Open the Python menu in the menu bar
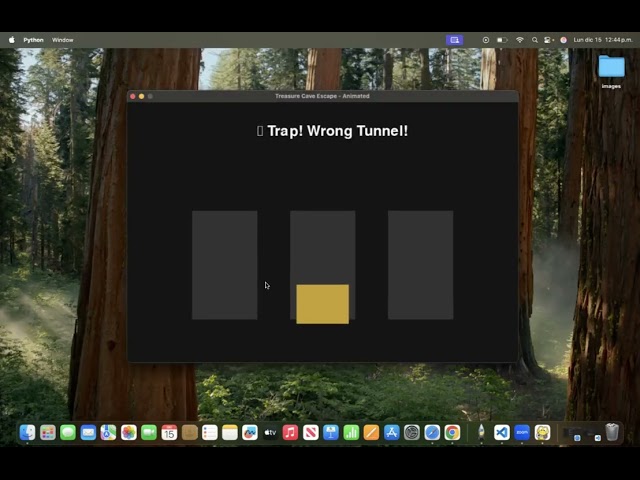Screen dimensions: 640x480 click(33, 40)
